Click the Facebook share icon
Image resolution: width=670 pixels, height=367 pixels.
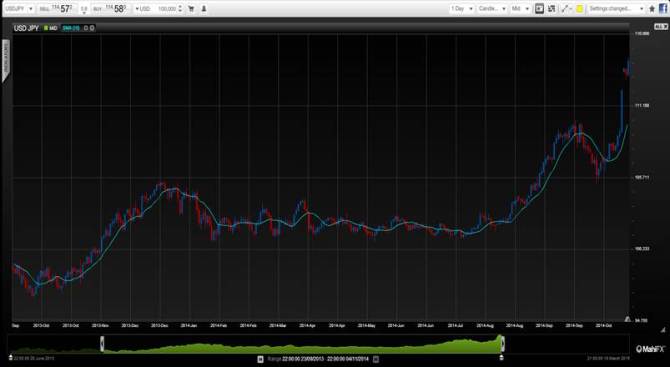pyautogui.click(x=663, y=8)
